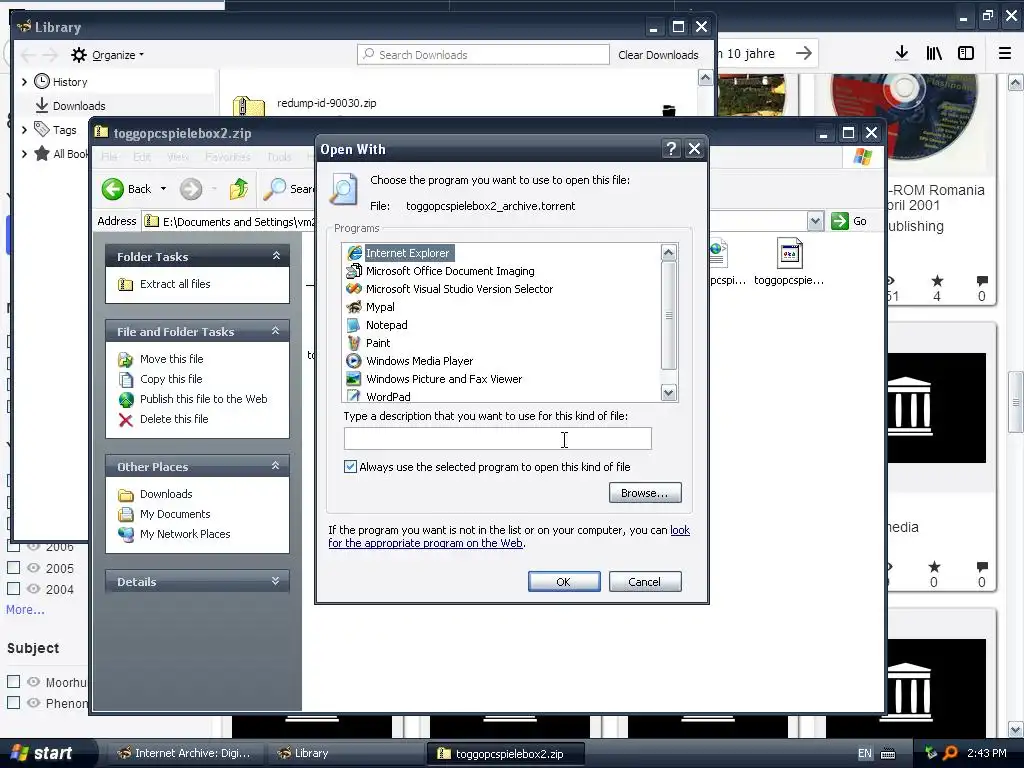Click the keyboard icon in the taskbar
The image size is (1024, 768).
click(888, 754)
